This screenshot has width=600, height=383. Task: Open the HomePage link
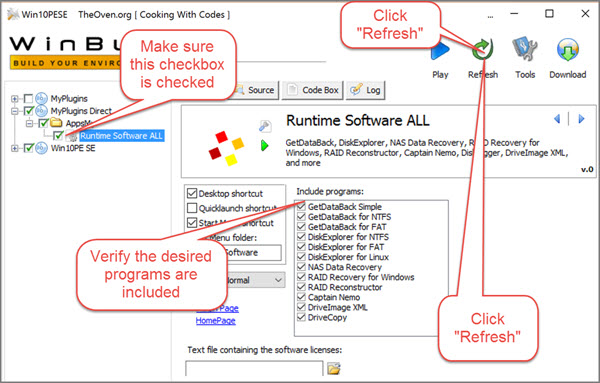[215, 321]
